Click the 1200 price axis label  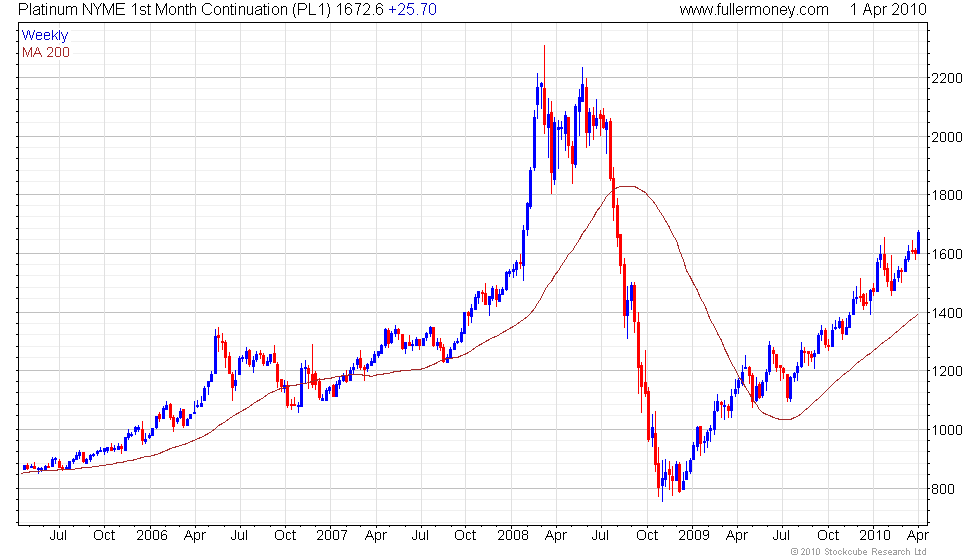[947, 371]
